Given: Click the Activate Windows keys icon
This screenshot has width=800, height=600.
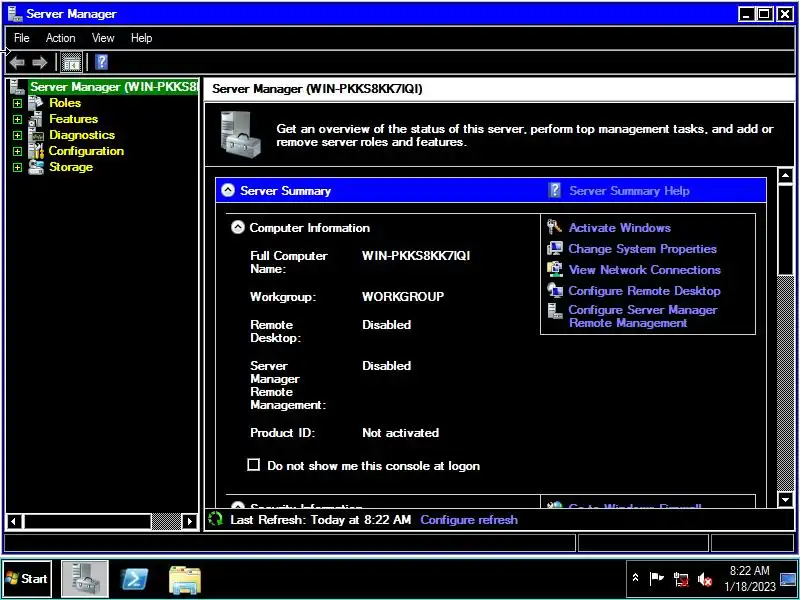Looking at the screenshot, I should pos(555,227).
